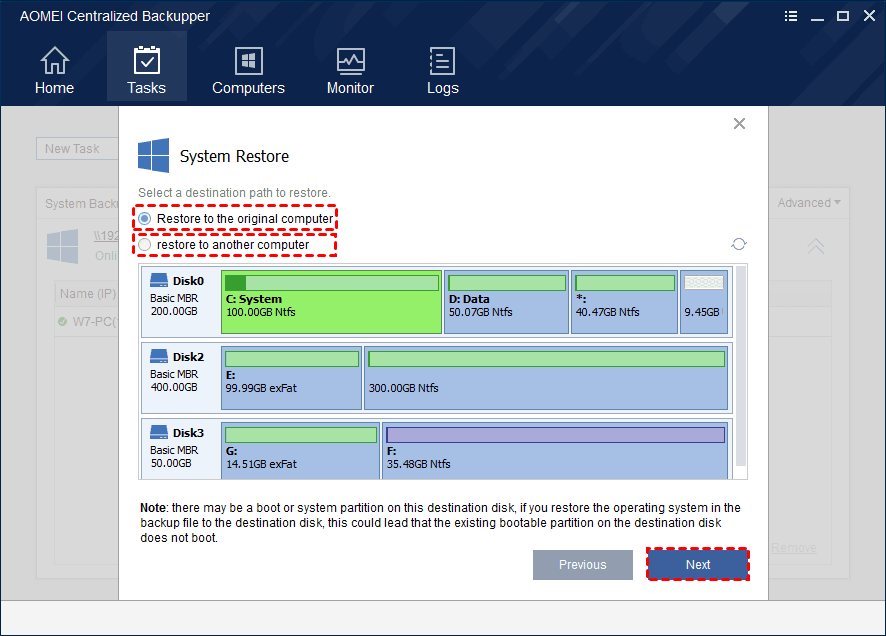
Task: Click the Windows logo in System Restore header
Action: point(153,155)
